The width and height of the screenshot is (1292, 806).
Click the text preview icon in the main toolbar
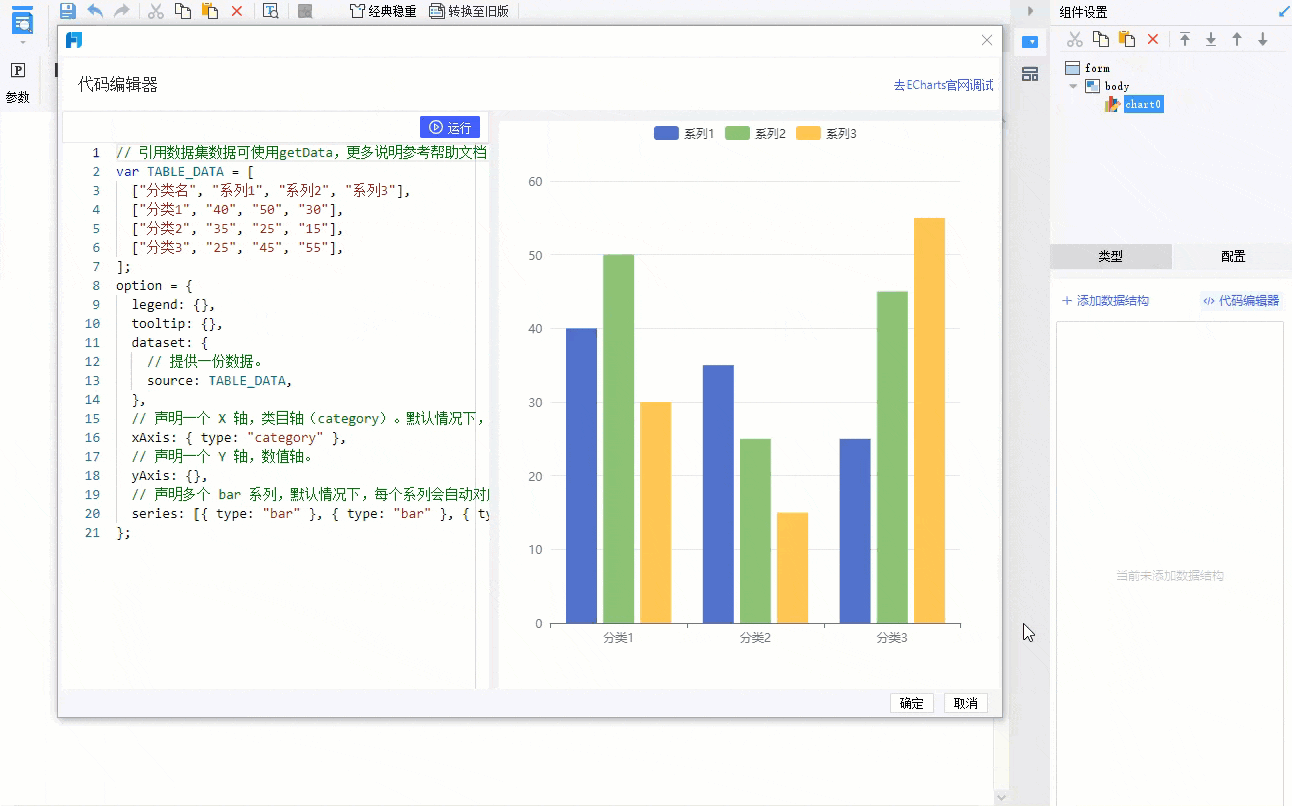tap(270, 11)
